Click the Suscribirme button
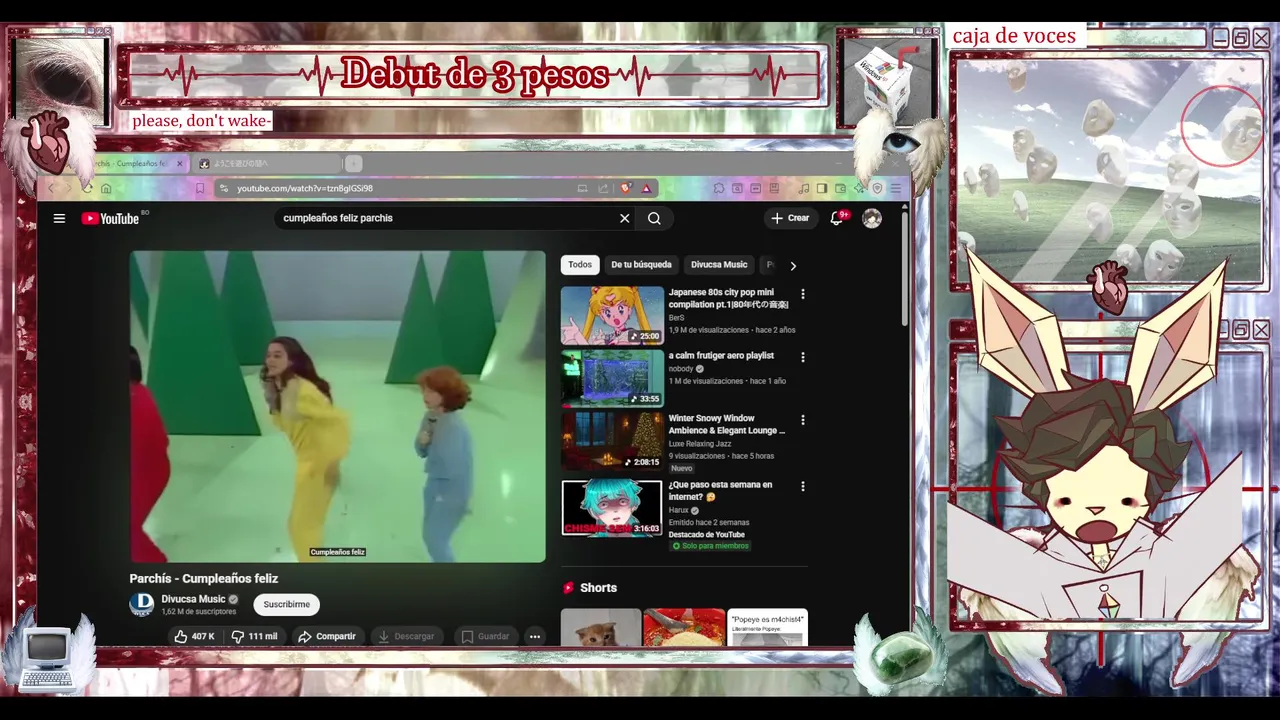 point(287,604)
